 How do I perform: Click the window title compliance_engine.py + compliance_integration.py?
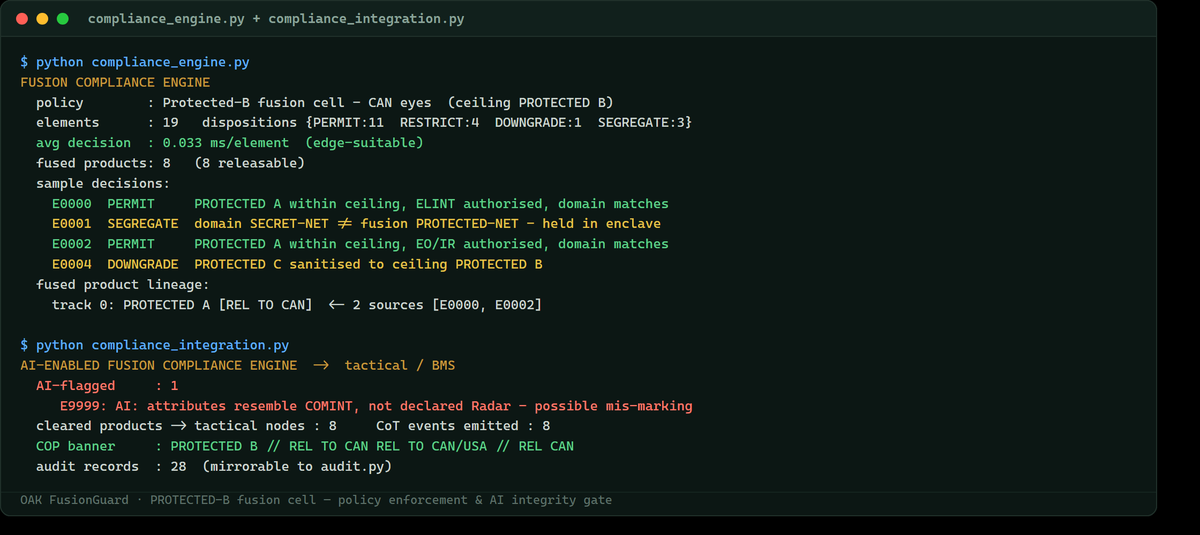pos(276,19)
